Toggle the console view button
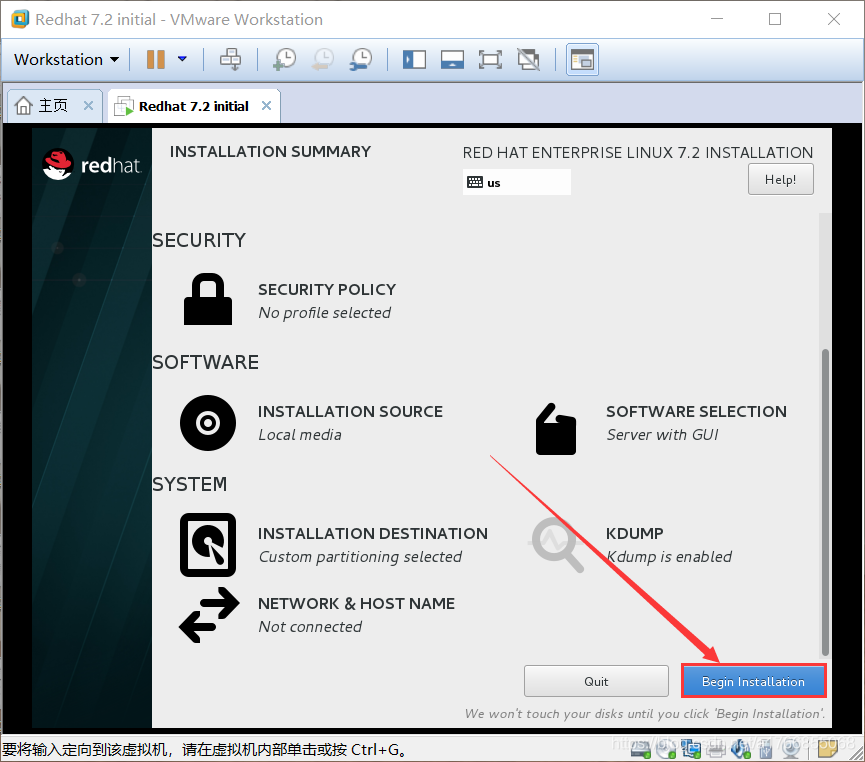This screenshot has height=762, width=865. click(583, 59)
